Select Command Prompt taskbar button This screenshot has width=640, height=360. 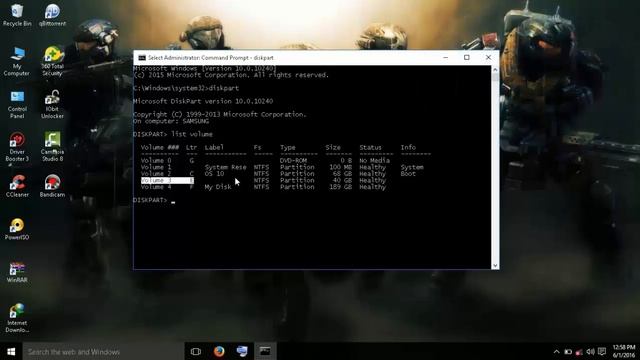[x=265, y=351]
